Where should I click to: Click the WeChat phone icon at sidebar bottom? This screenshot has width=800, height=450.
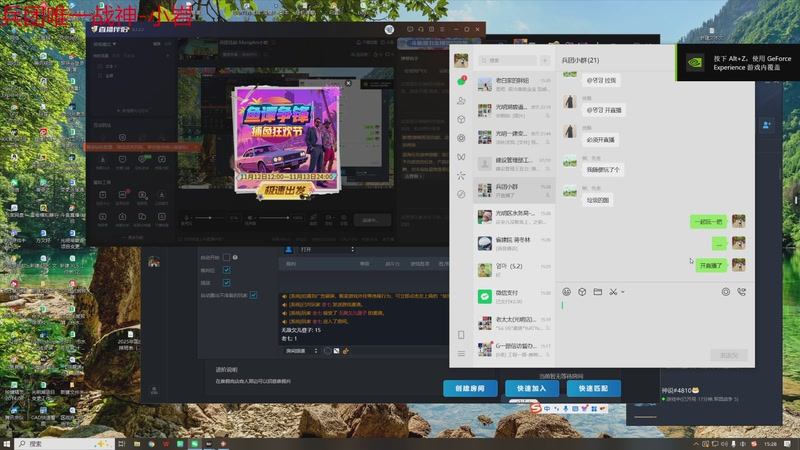[x=461, y=335]
